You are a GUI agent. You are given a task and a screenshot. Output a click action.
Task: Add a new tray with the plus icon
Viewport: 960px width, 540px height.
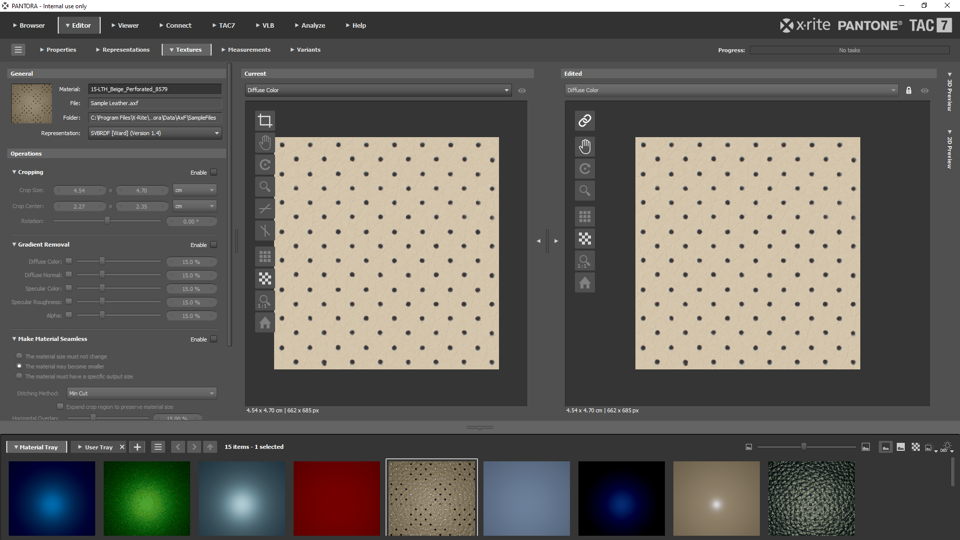[x=137, y=447]
